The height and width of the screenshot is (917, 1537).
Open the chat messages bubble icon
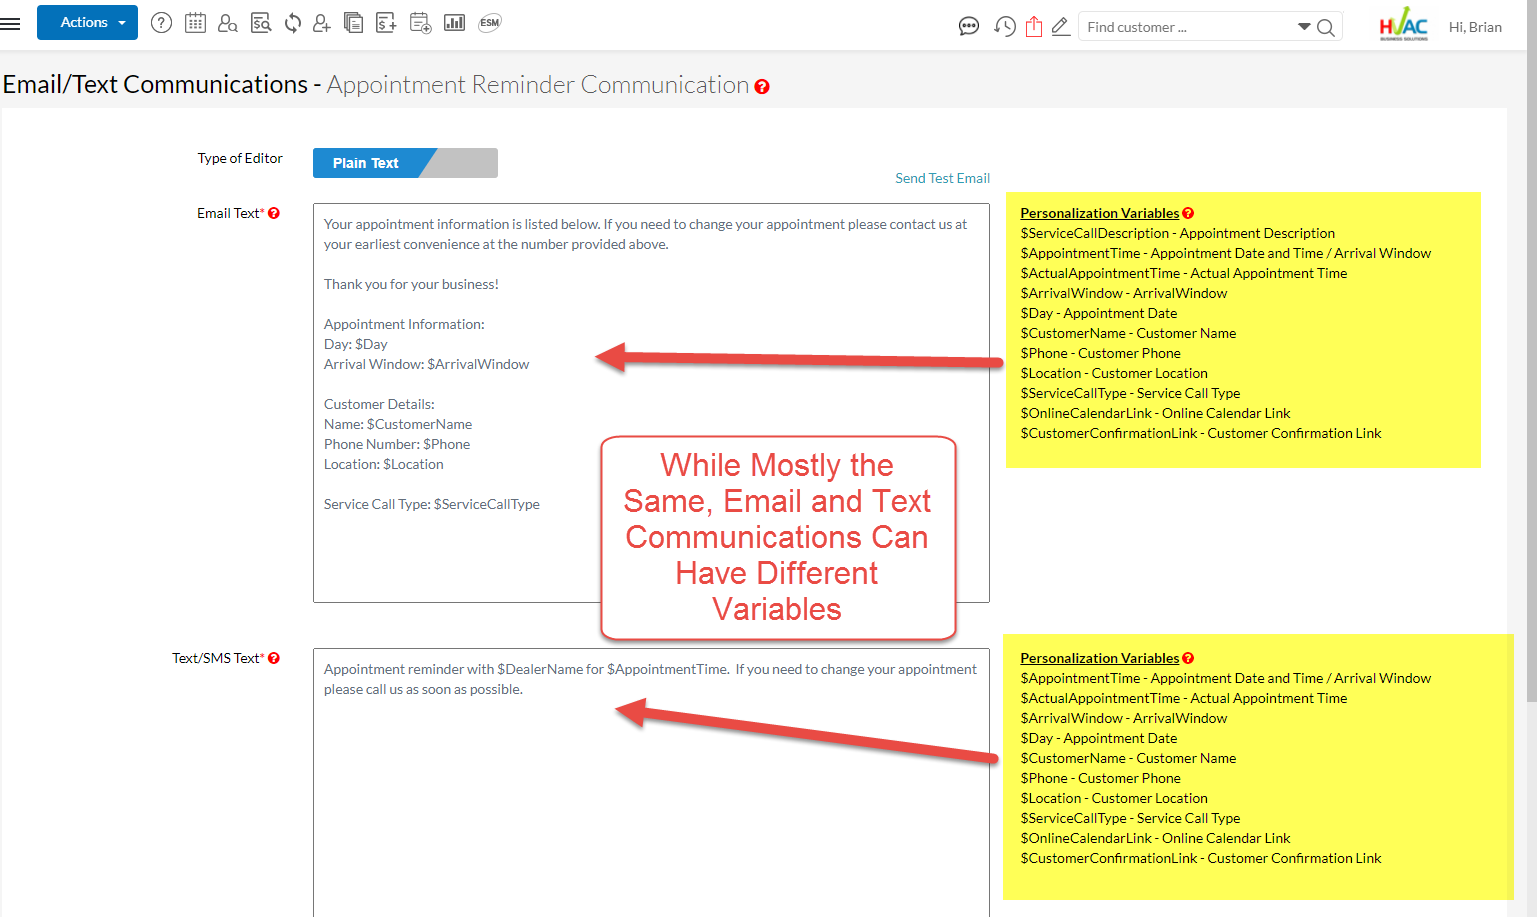point(968,27)
